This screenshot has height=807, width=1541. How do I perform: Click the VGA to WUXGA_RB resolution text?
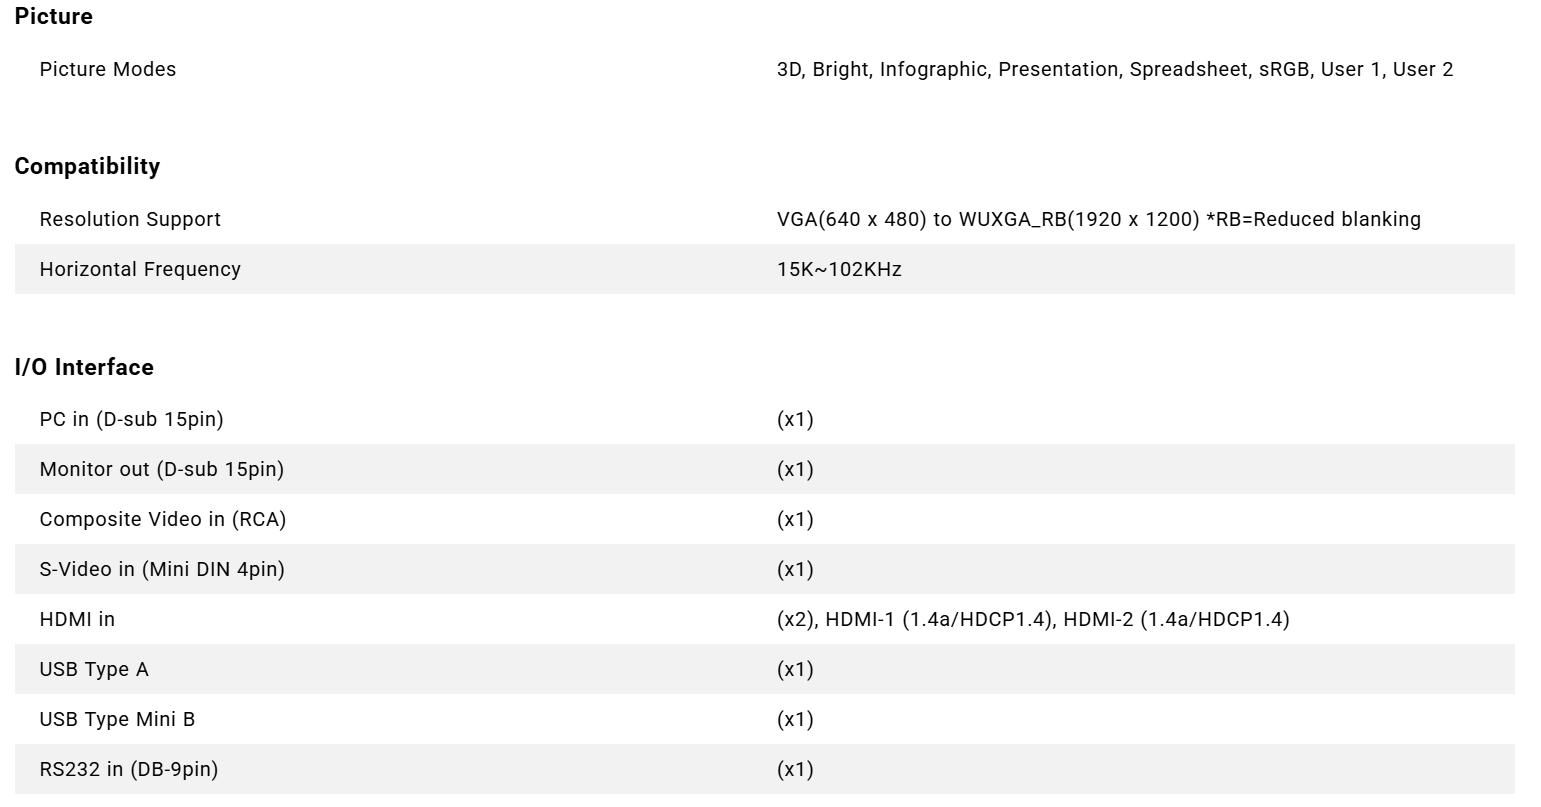[x=1098, y=219]
